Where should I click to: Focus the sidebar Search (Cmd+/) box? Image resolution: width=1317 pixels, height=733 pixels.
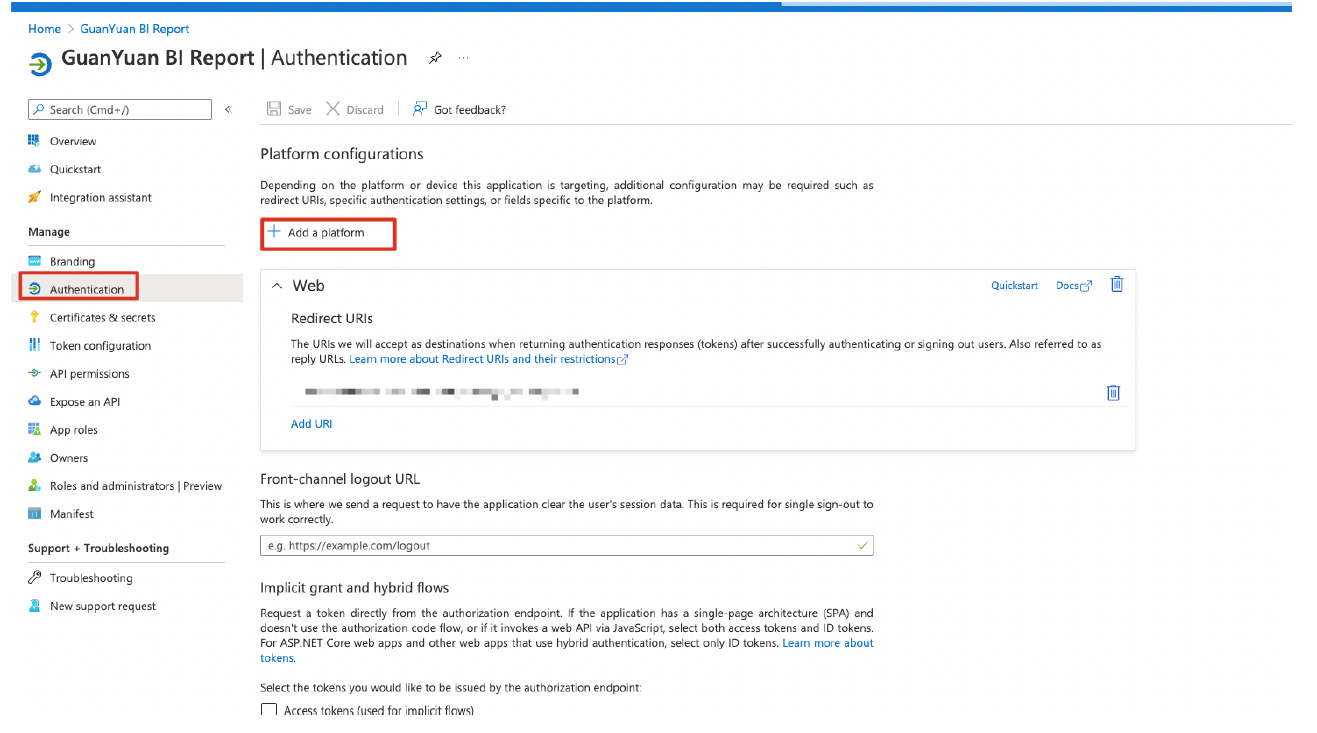tap(120, 110)
